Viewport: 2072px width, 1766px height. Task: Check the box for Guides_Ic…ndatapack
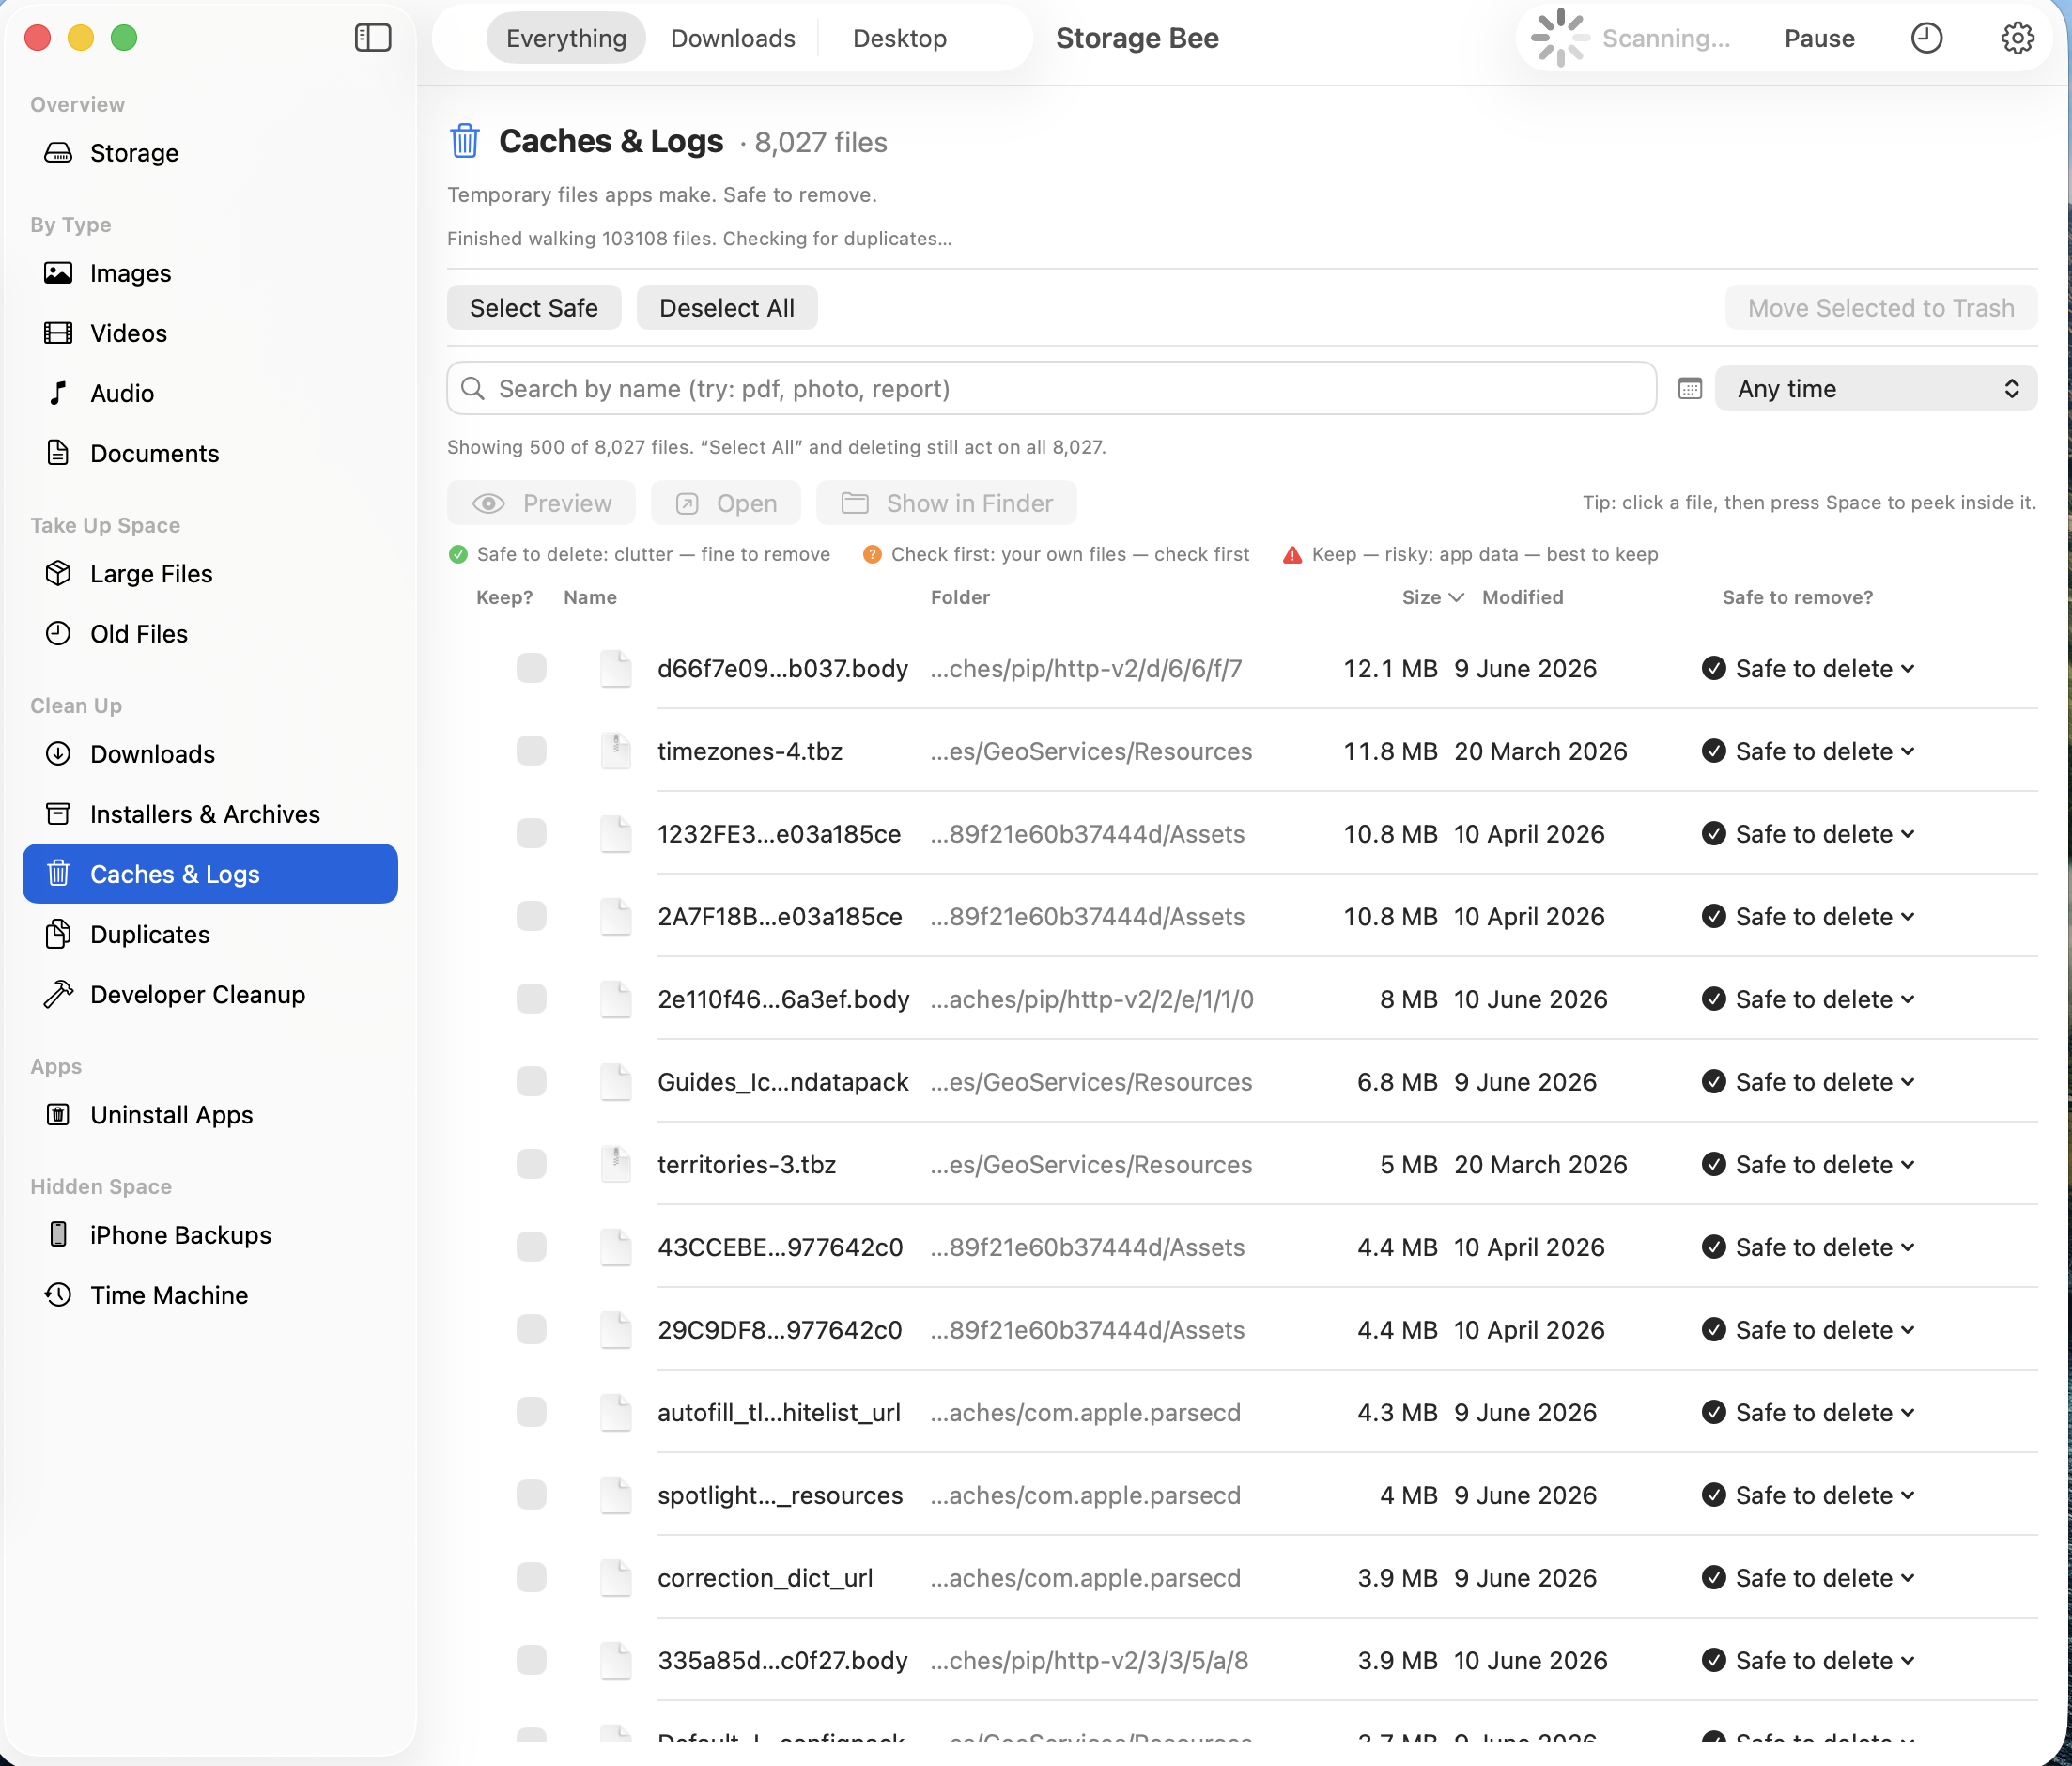coord(531,1081)
